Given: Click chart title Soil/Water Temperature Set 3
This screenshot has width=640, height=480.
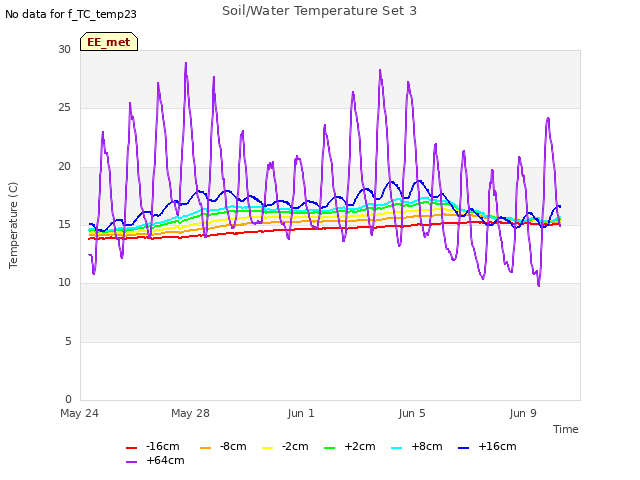Looking at the screenshot, I should pyautogui.click(x=320, y=11).
